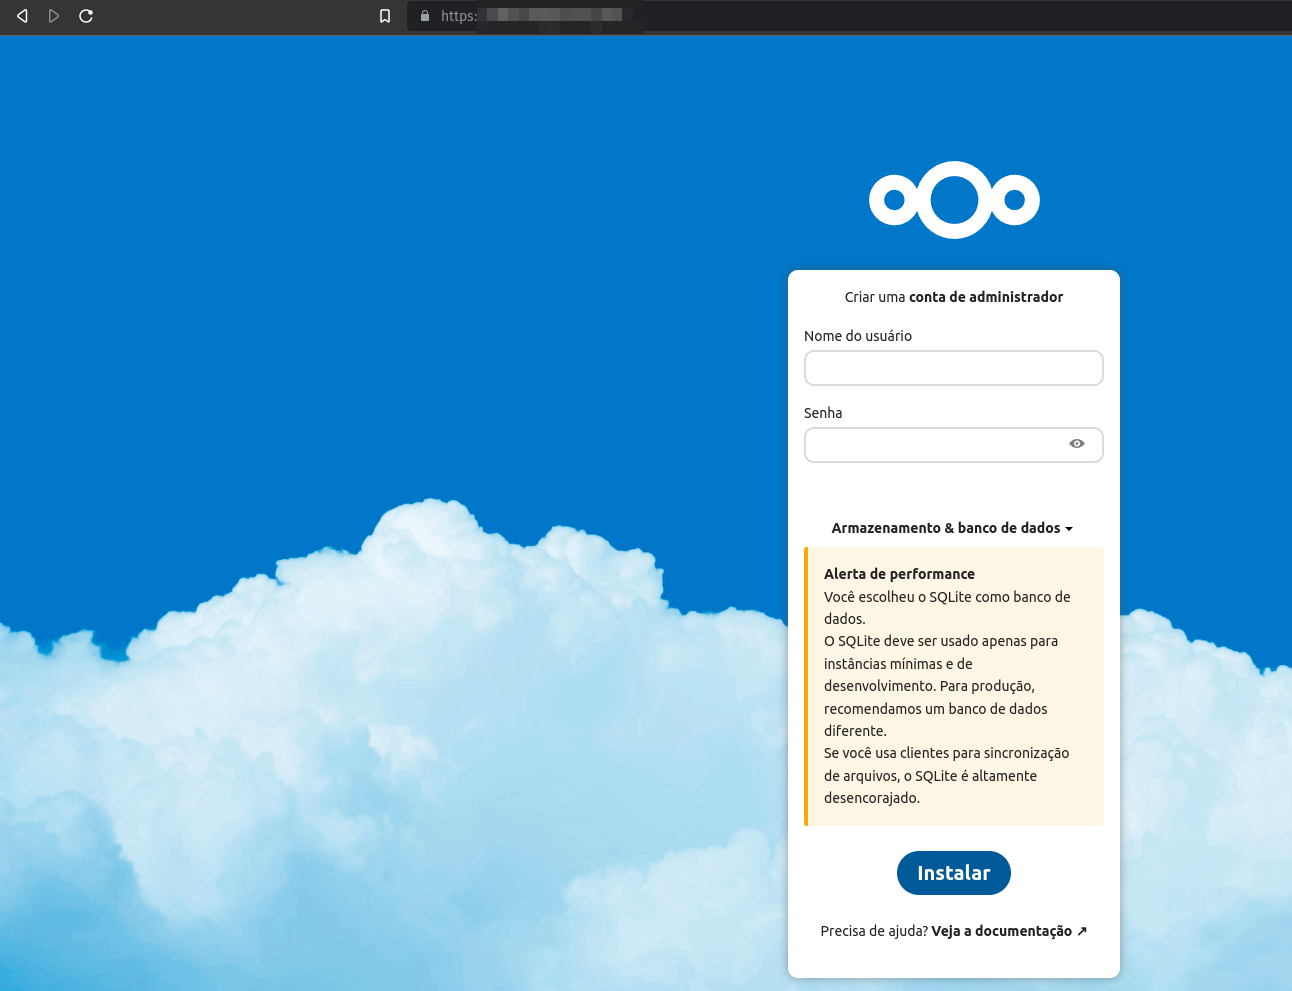Go back with the browser back arrow
The width and height of the screenshot is (1292, 991).
22,16
